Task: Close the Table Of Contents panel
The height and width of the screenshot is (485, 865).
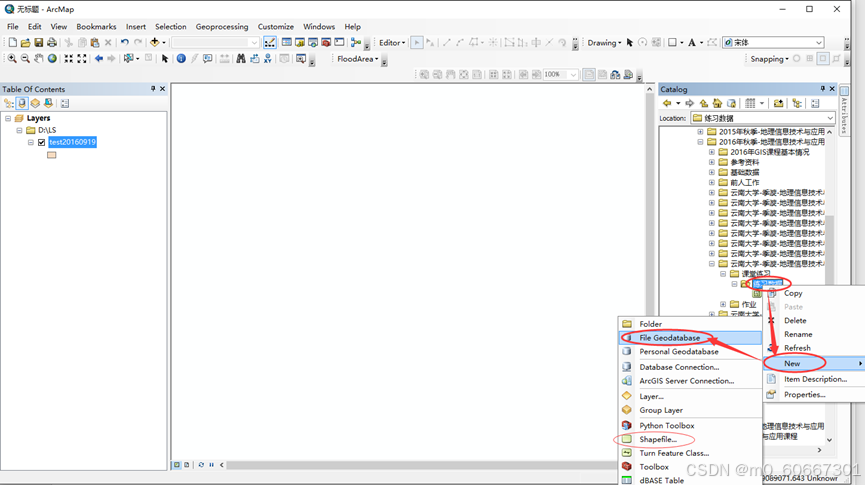Action: 162,88
